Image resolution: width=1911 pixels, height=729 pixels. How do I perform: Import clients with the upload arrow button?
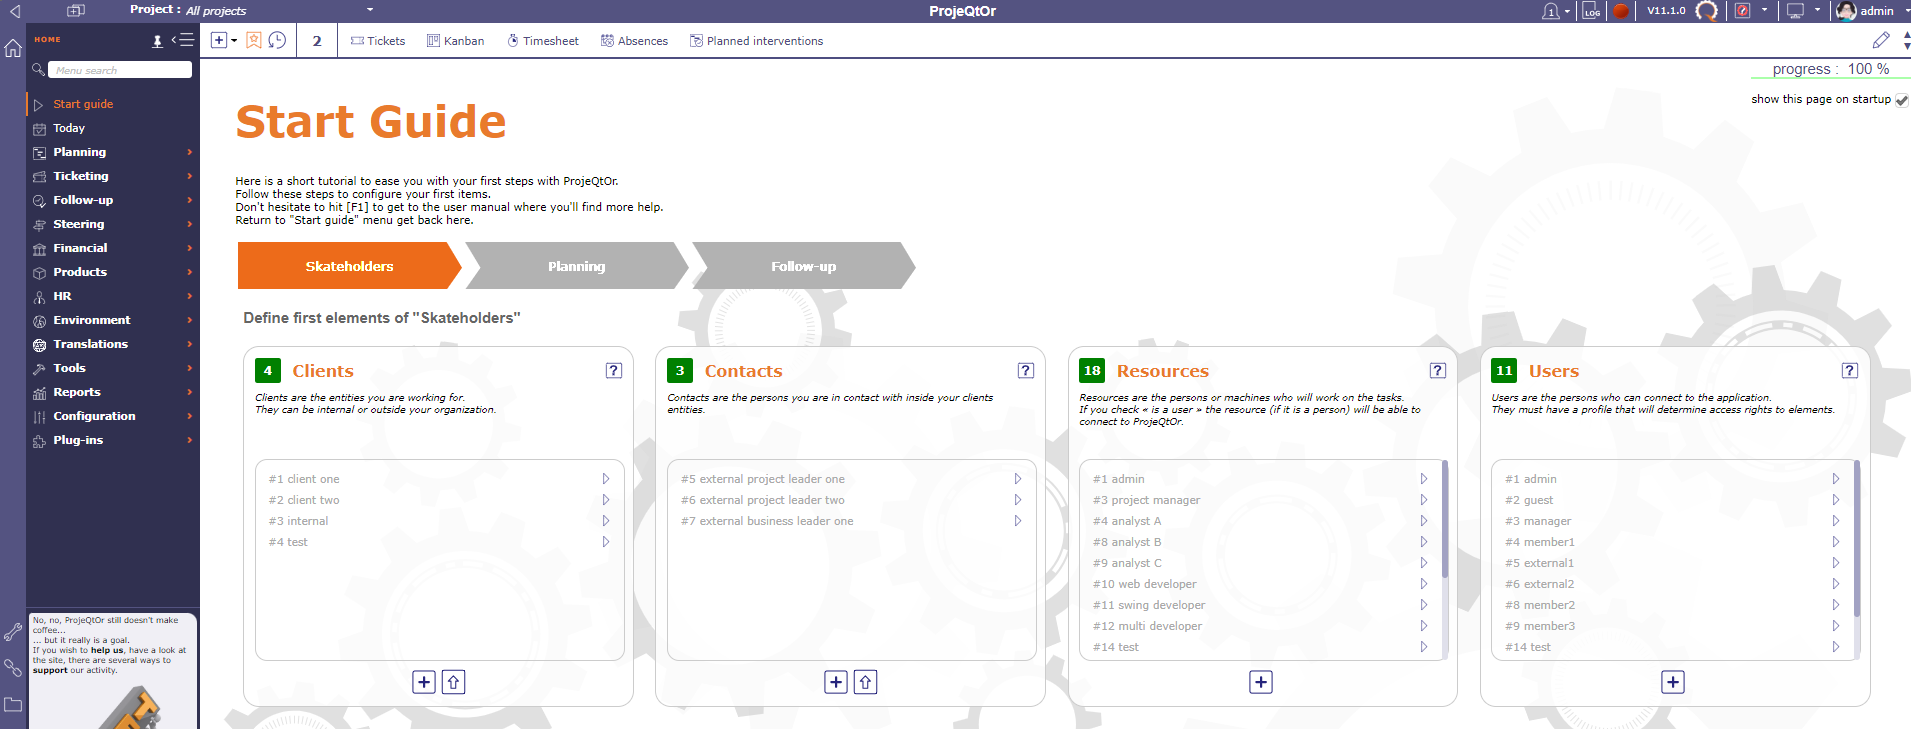(x=453, y=682)
